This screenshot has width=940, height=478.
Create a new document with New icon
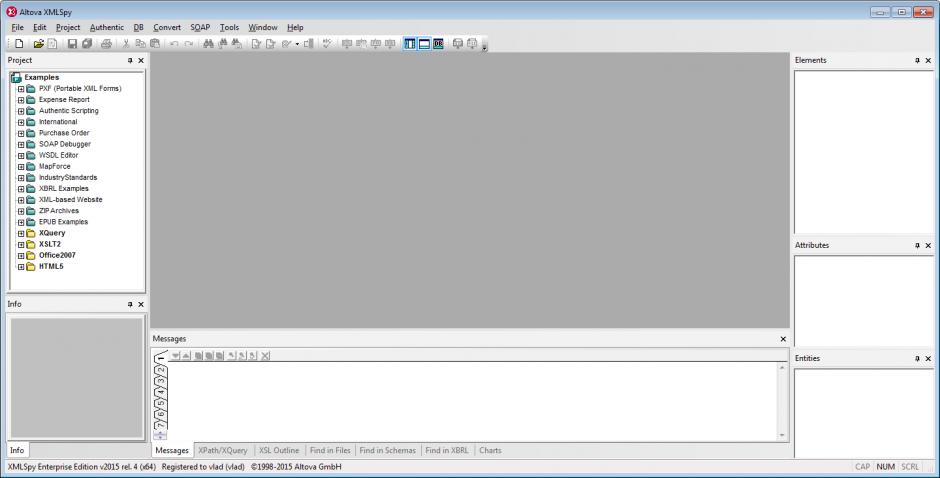19,44
